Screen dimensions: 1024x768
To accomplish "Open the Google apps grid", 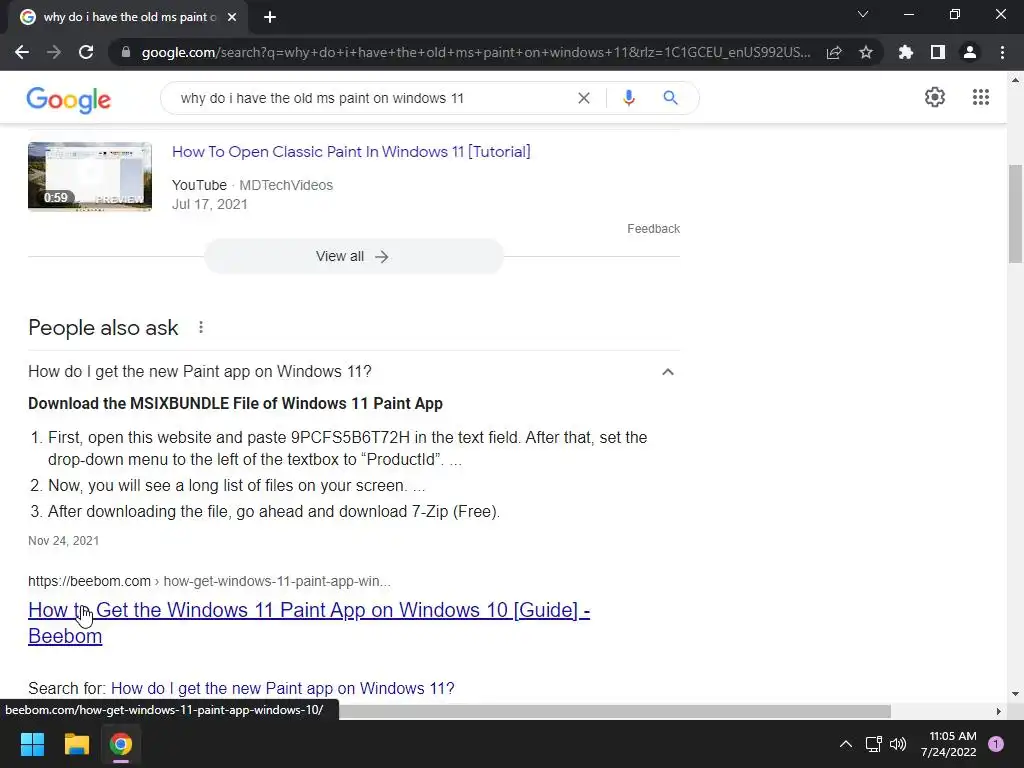I will pos(980,97).
